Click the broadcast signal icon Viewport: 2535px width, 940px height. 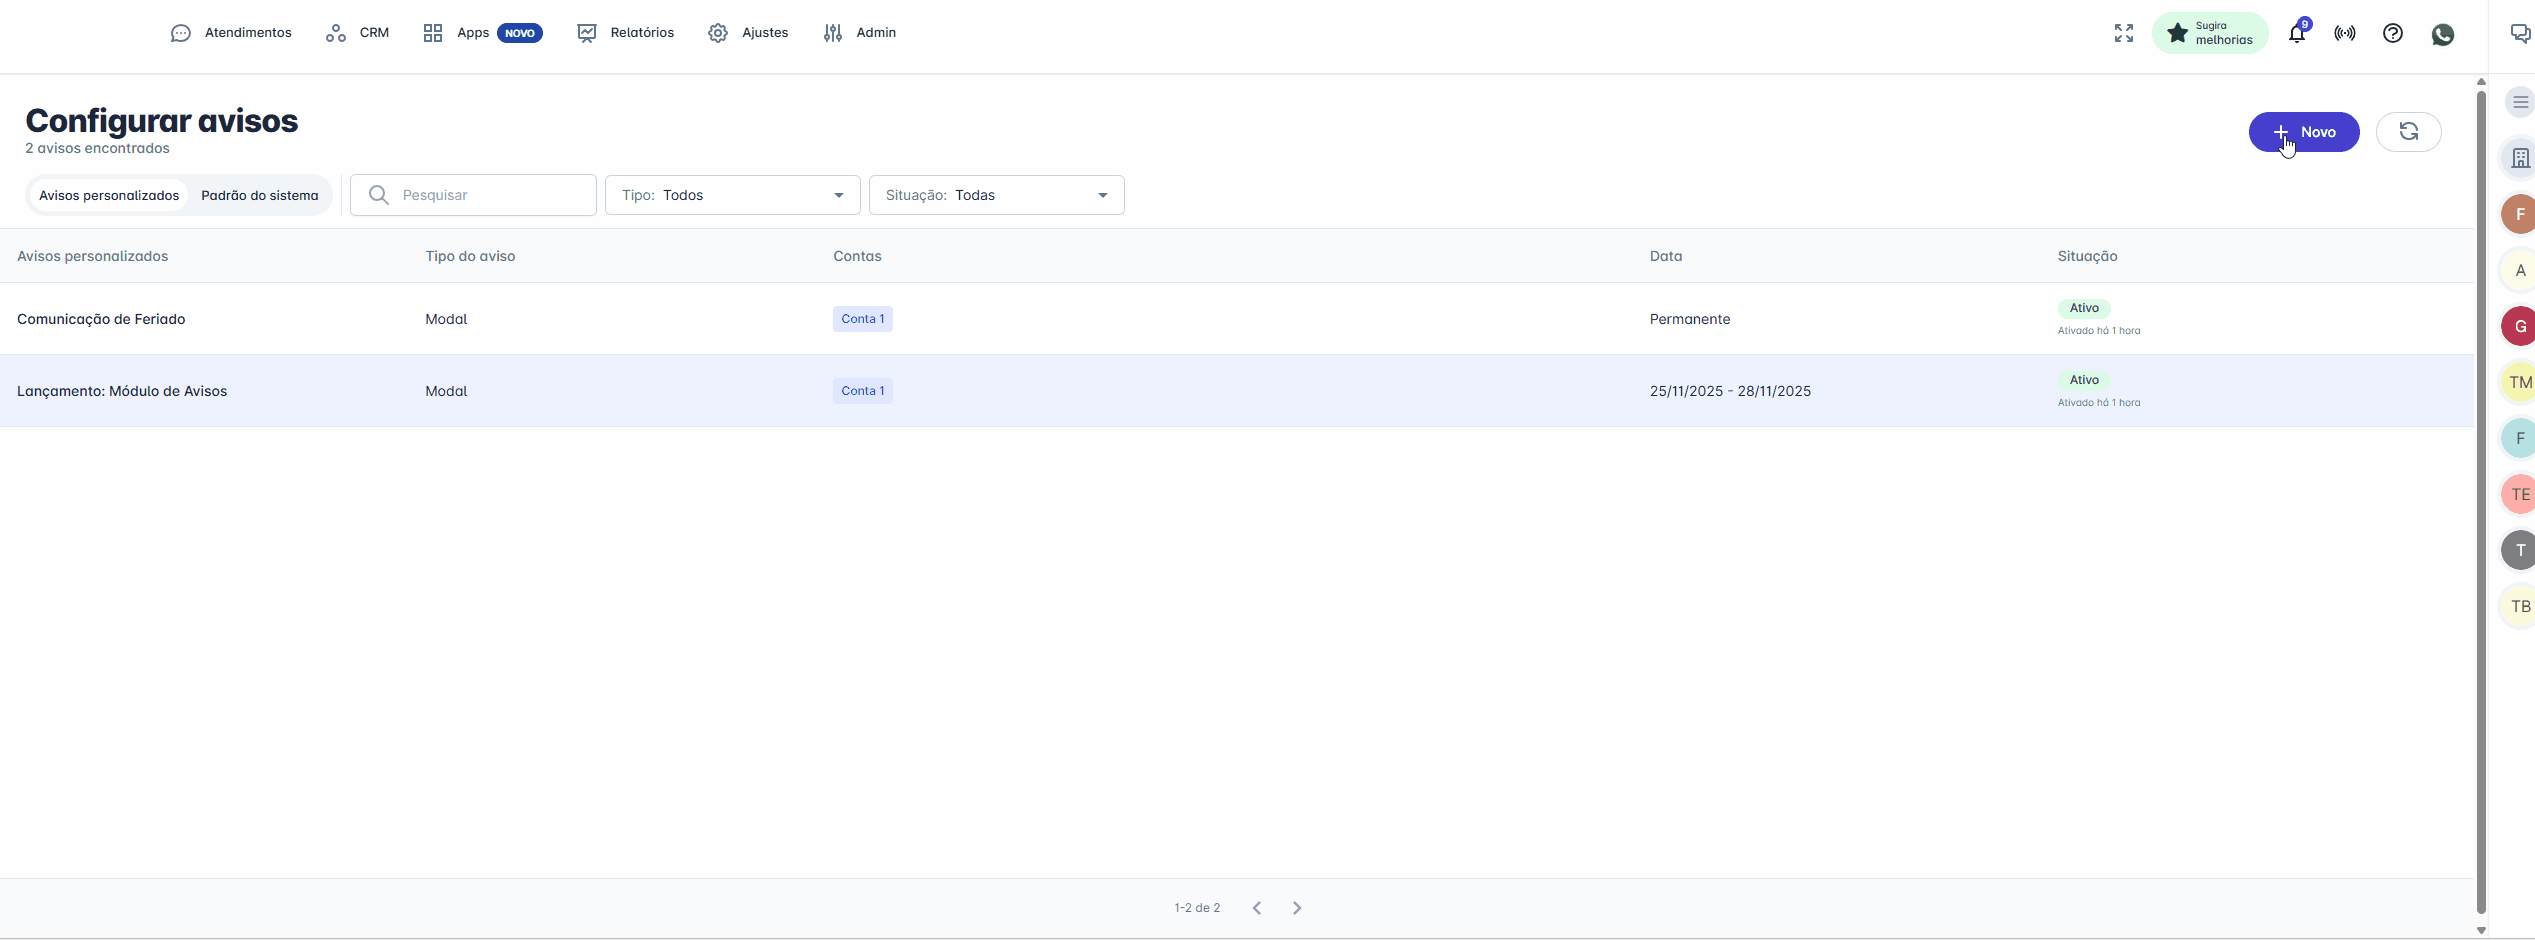coord(2344,33)
